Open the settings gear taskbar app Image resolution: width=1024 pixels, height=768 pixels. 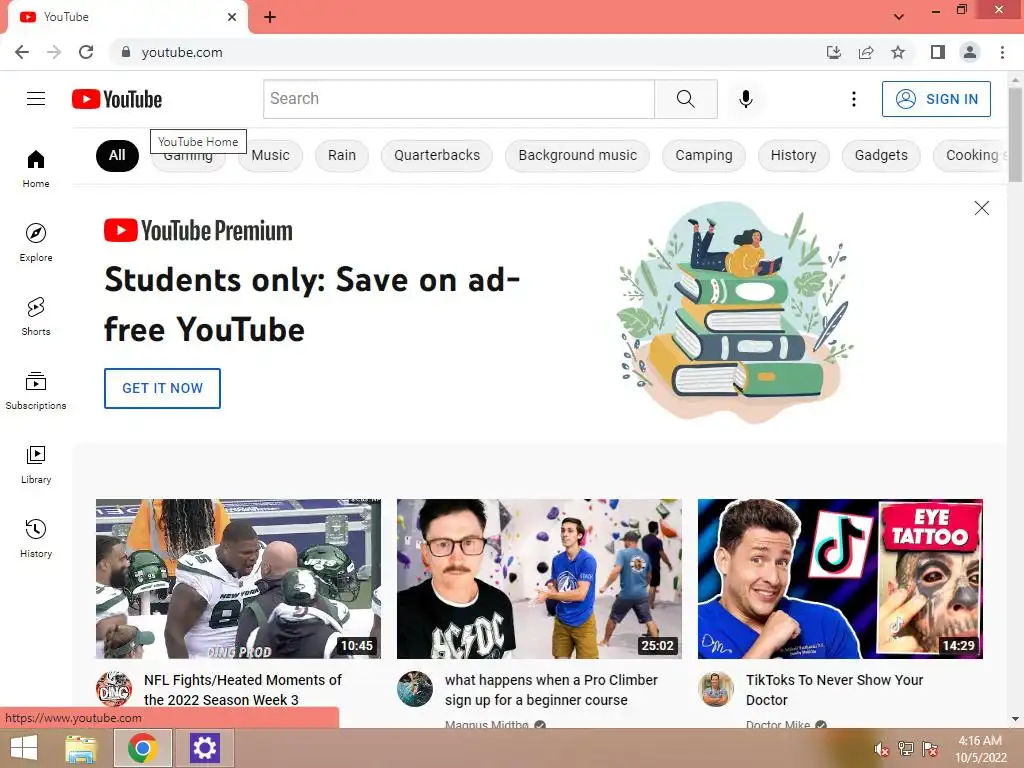coord(204,748)
